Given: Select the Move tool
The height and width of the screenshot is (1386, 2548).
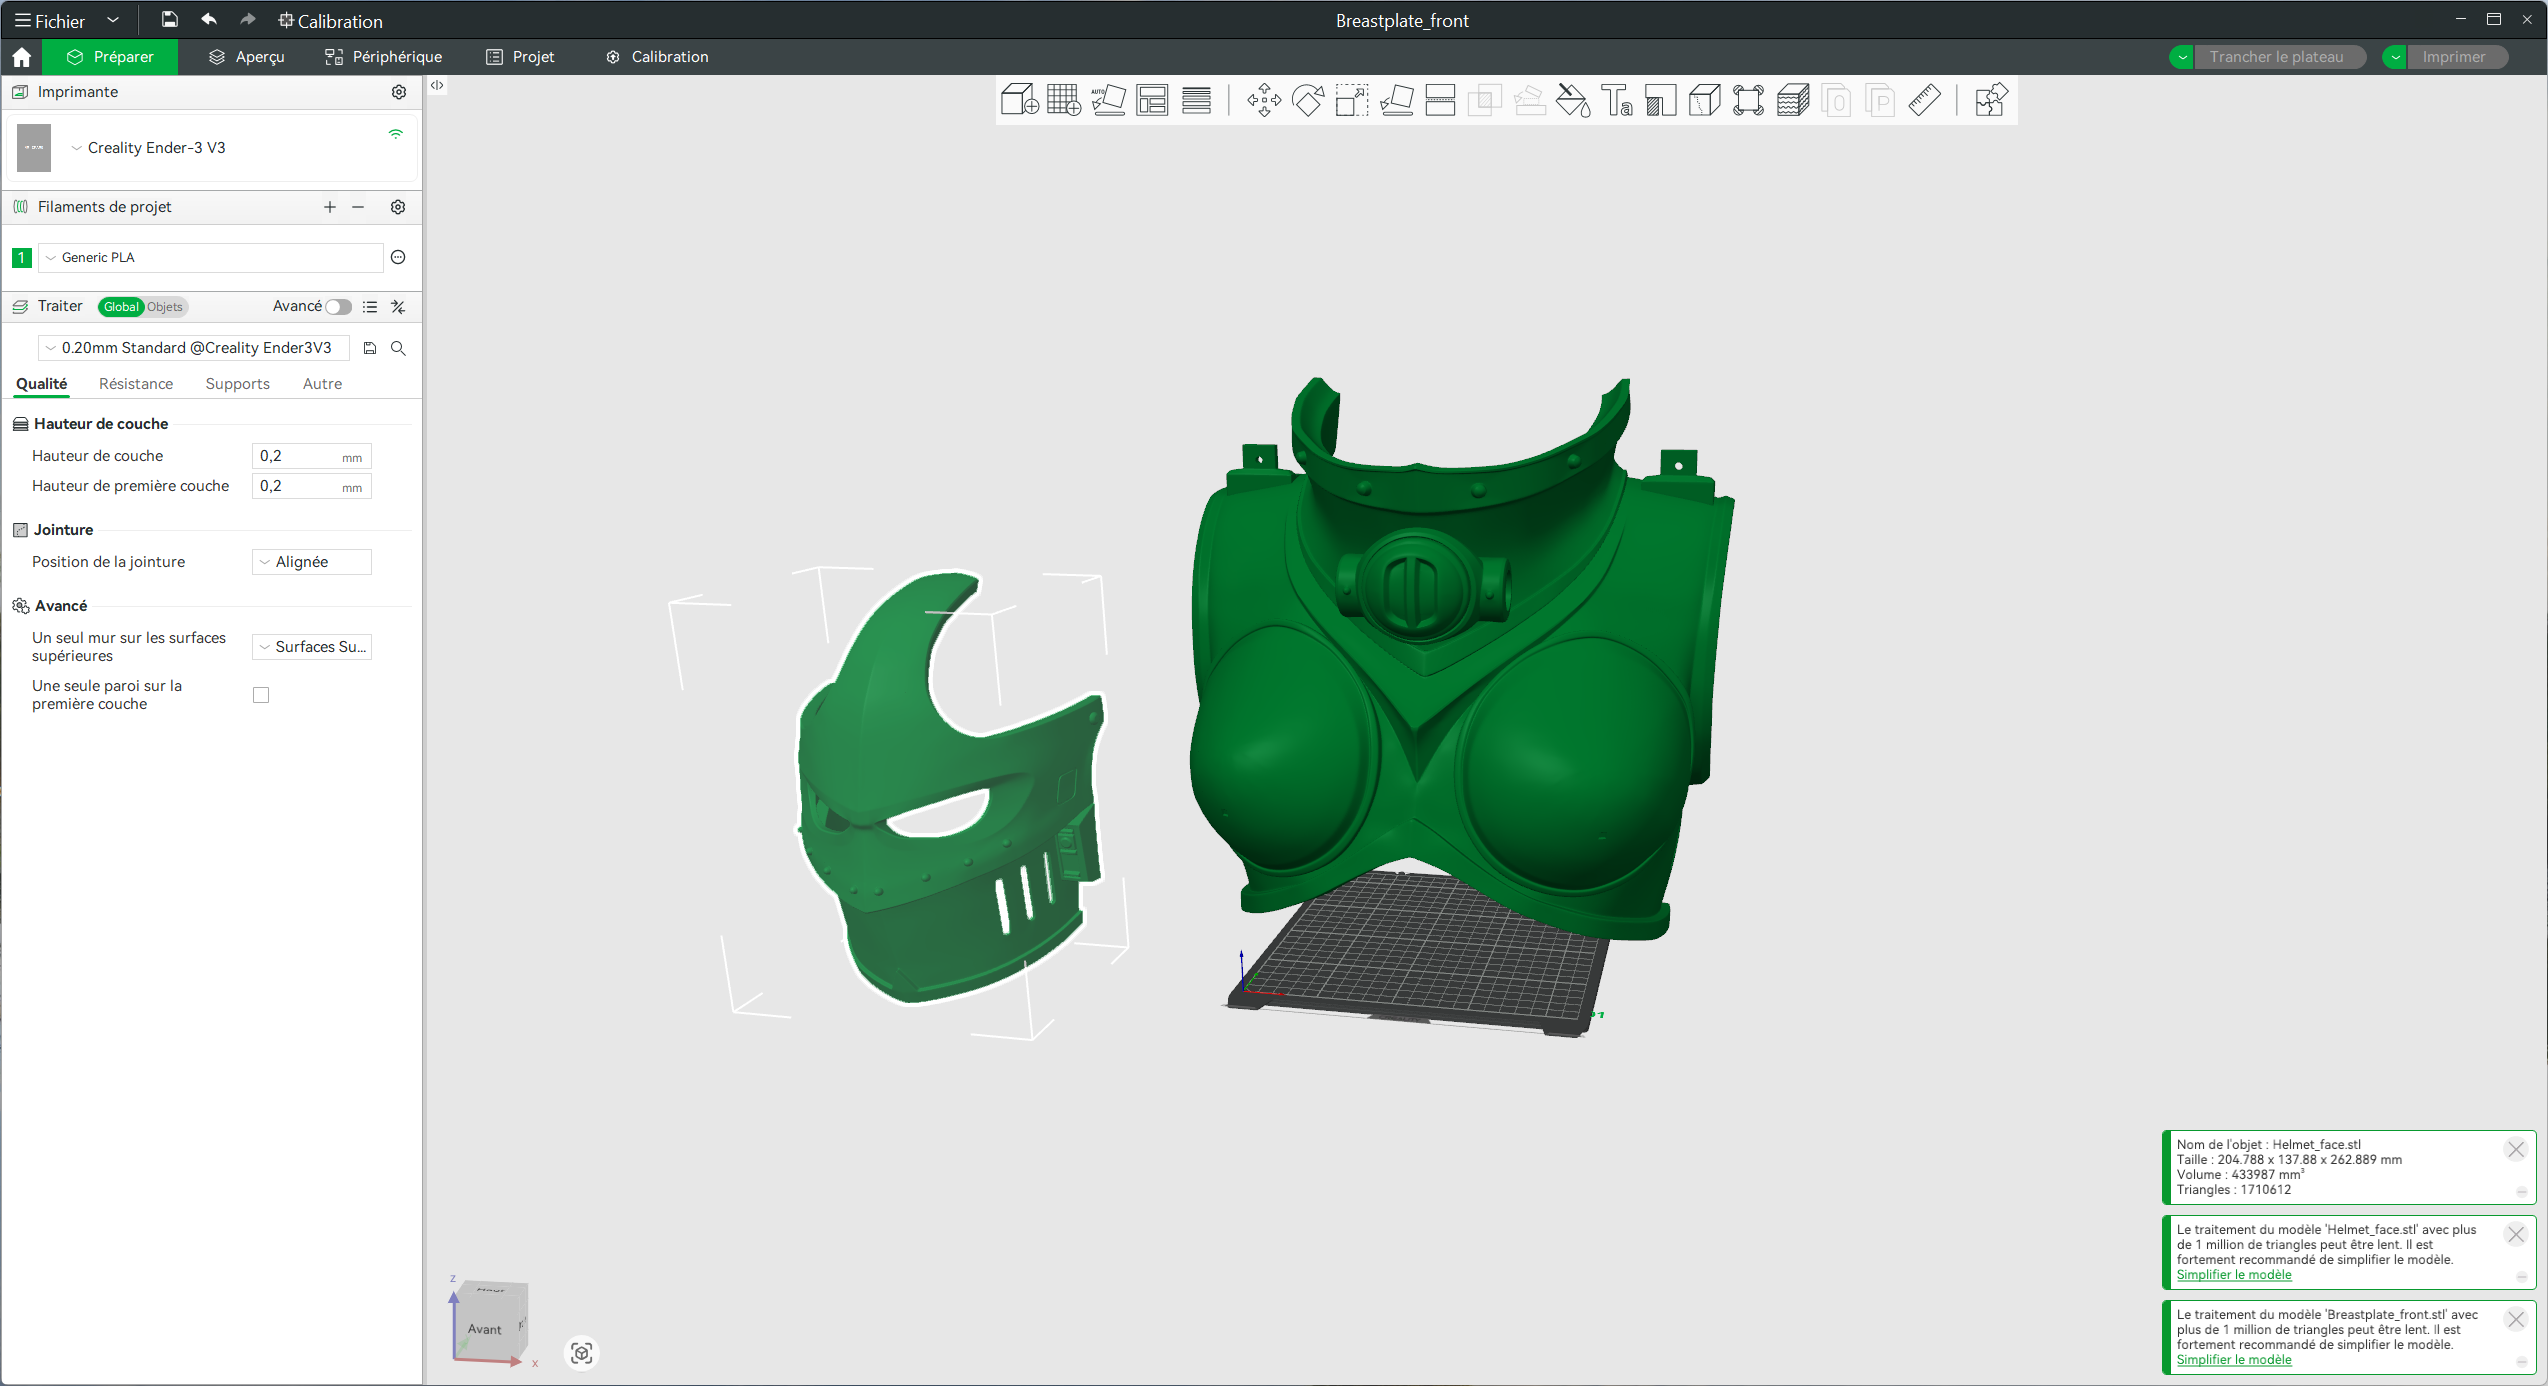Looking at the screenshot, I should pos(1264,101).
